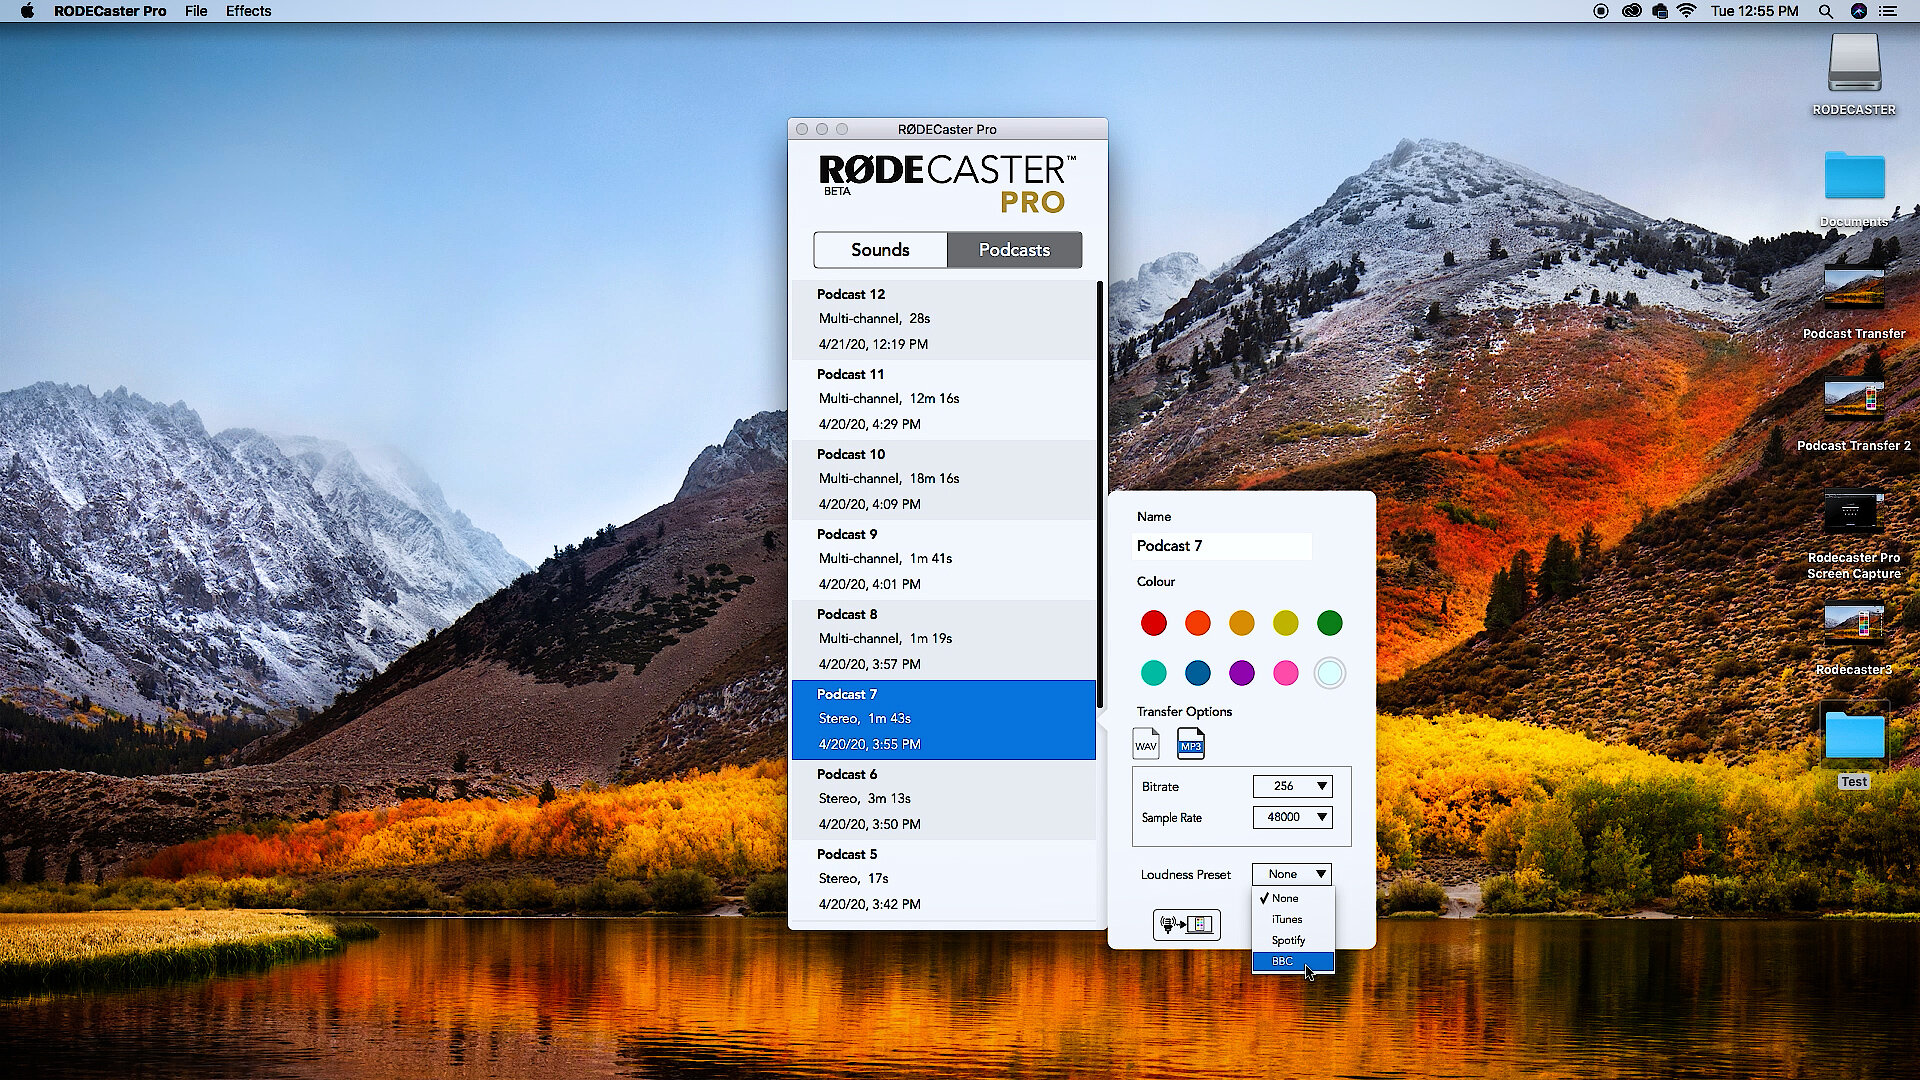The height and width of the screenshot is (1080, 1920).
Task: Open Documents folder on desktop
Action: 1854,188
